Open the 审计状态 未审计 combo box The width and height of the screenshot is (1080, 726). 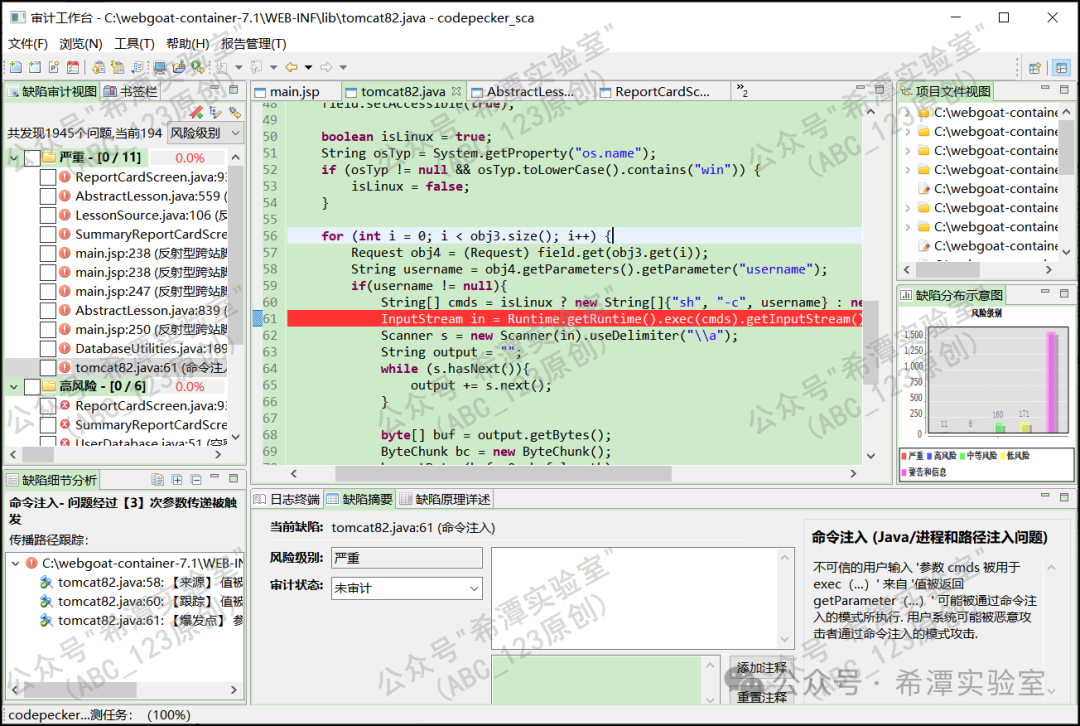406,588
